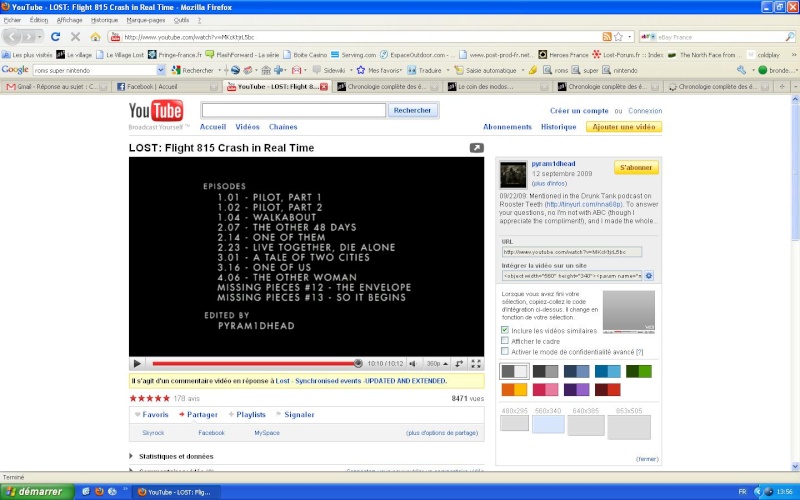Run eBay search with the magnifier icon
Viewport: 800px width, 500px height.
[x=790, y=37]
